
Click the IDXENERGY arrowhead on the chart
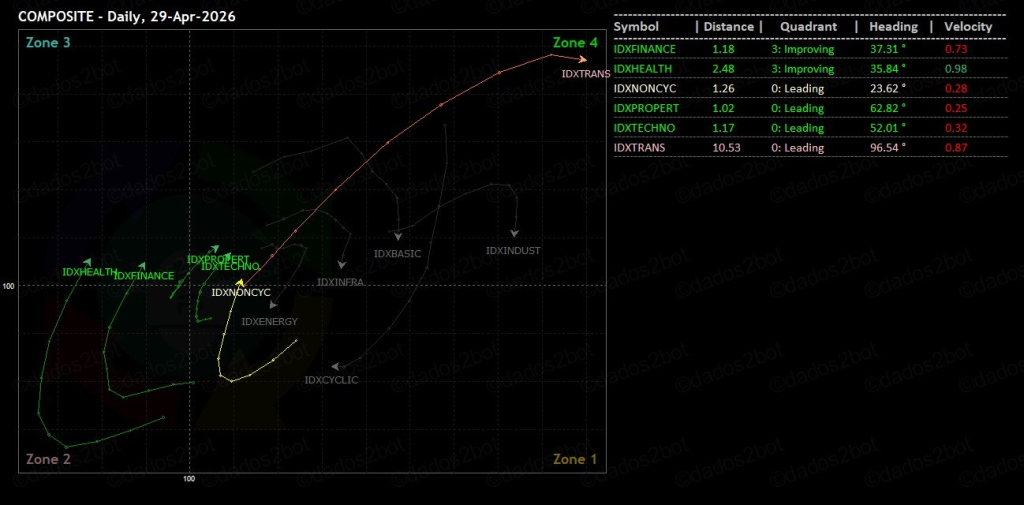coord(274,305)
